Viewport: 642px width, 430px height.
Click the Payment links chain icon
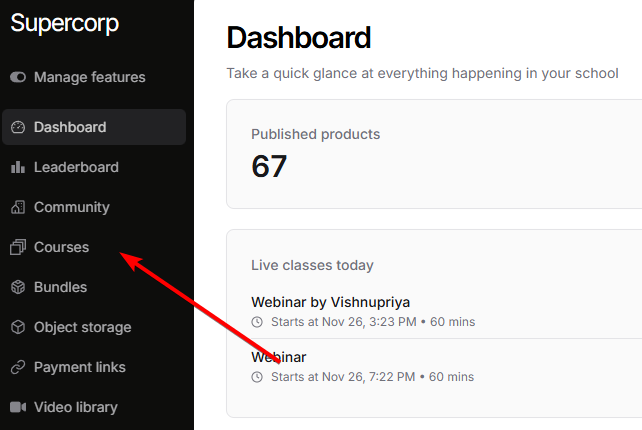[17, 367]
